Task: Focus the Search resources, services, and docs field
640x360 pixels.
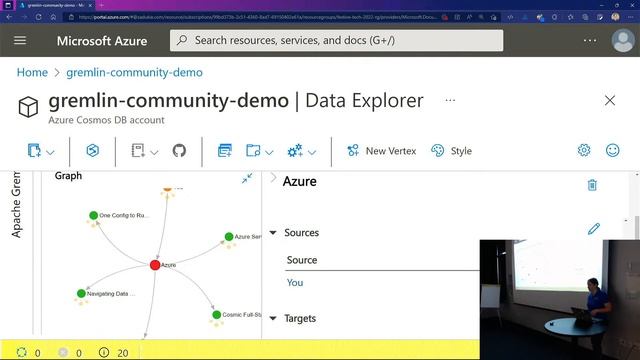Action: pos(336,40)
